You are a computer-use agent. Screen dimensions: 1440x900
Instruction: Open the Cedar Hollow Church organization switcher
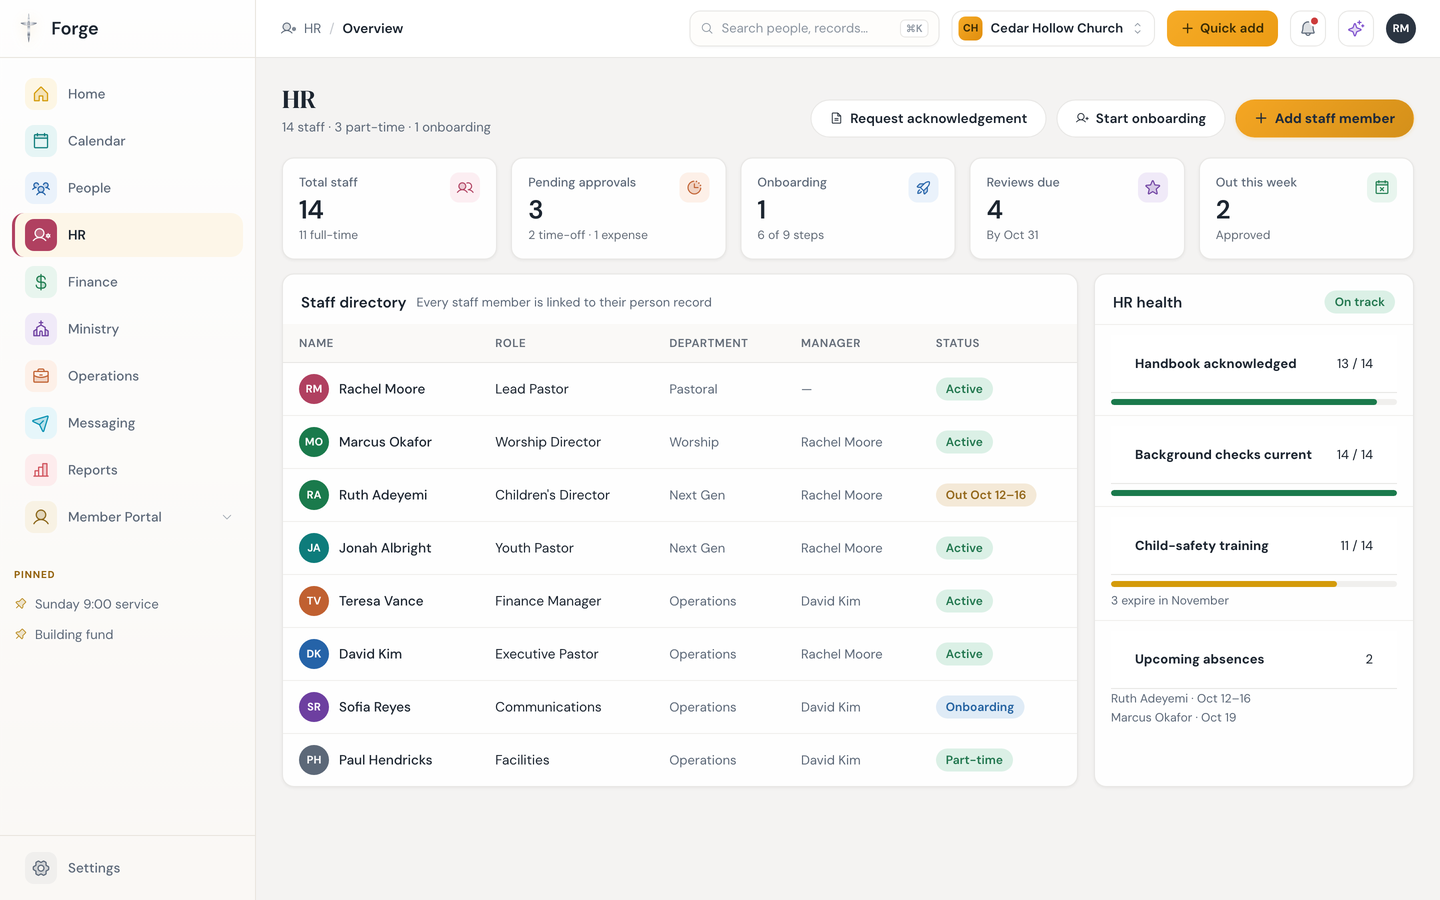click(x=1053, y=28)
